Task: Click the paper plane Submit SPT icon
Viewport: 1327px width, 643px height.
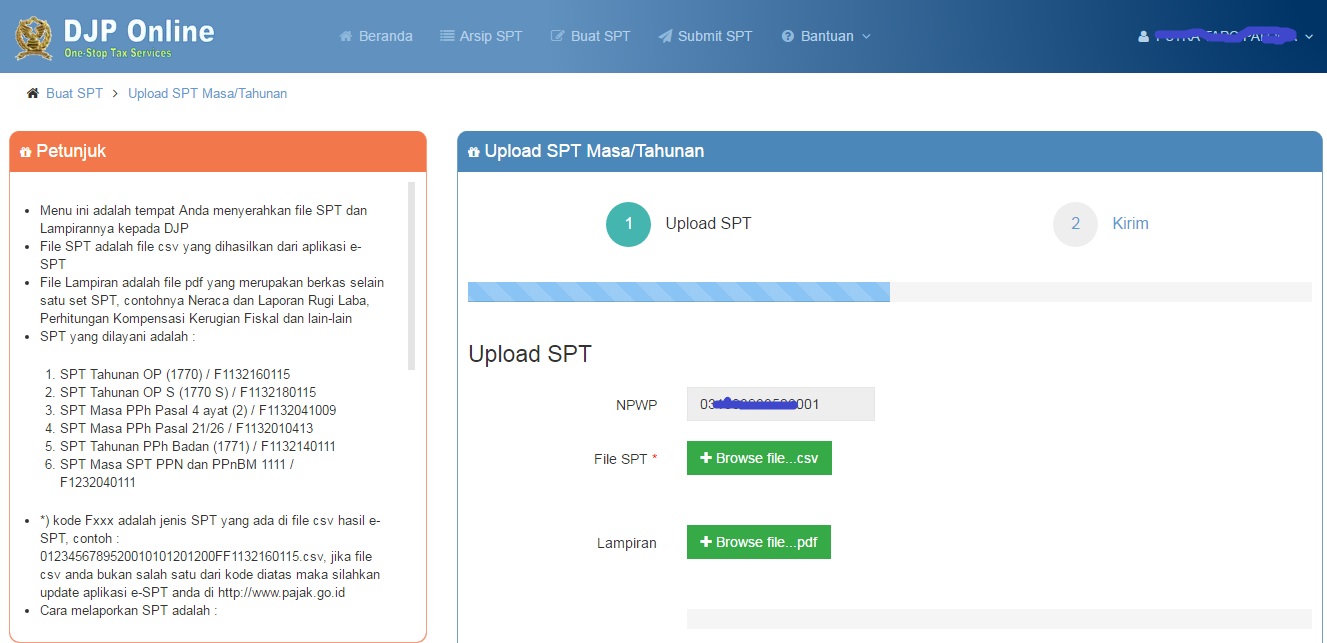Action: (x=665, y=36)
